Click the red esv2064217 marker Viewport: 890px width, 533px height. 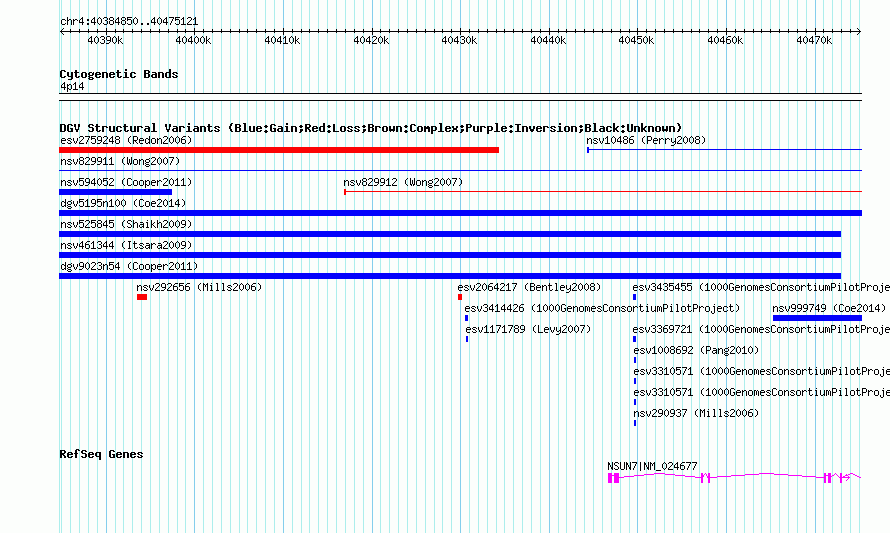tap(460, 297)
